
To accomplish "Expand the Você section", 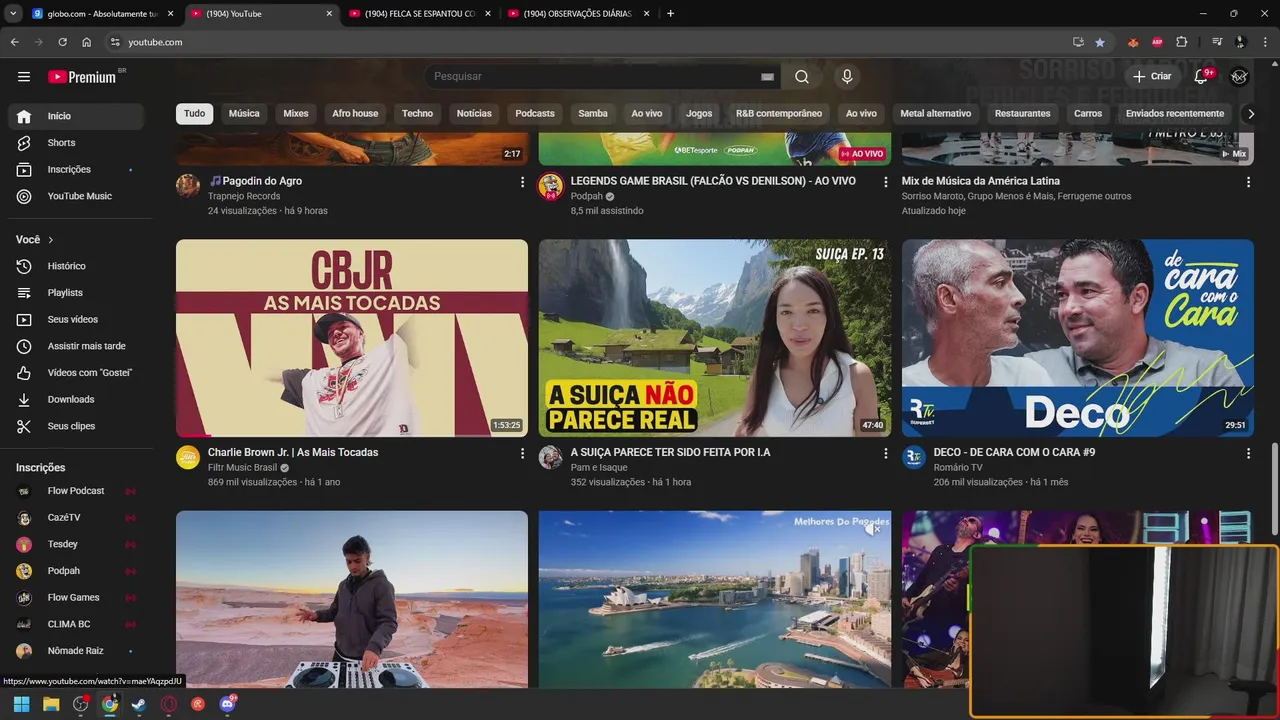I will click(x=35, y=240).
